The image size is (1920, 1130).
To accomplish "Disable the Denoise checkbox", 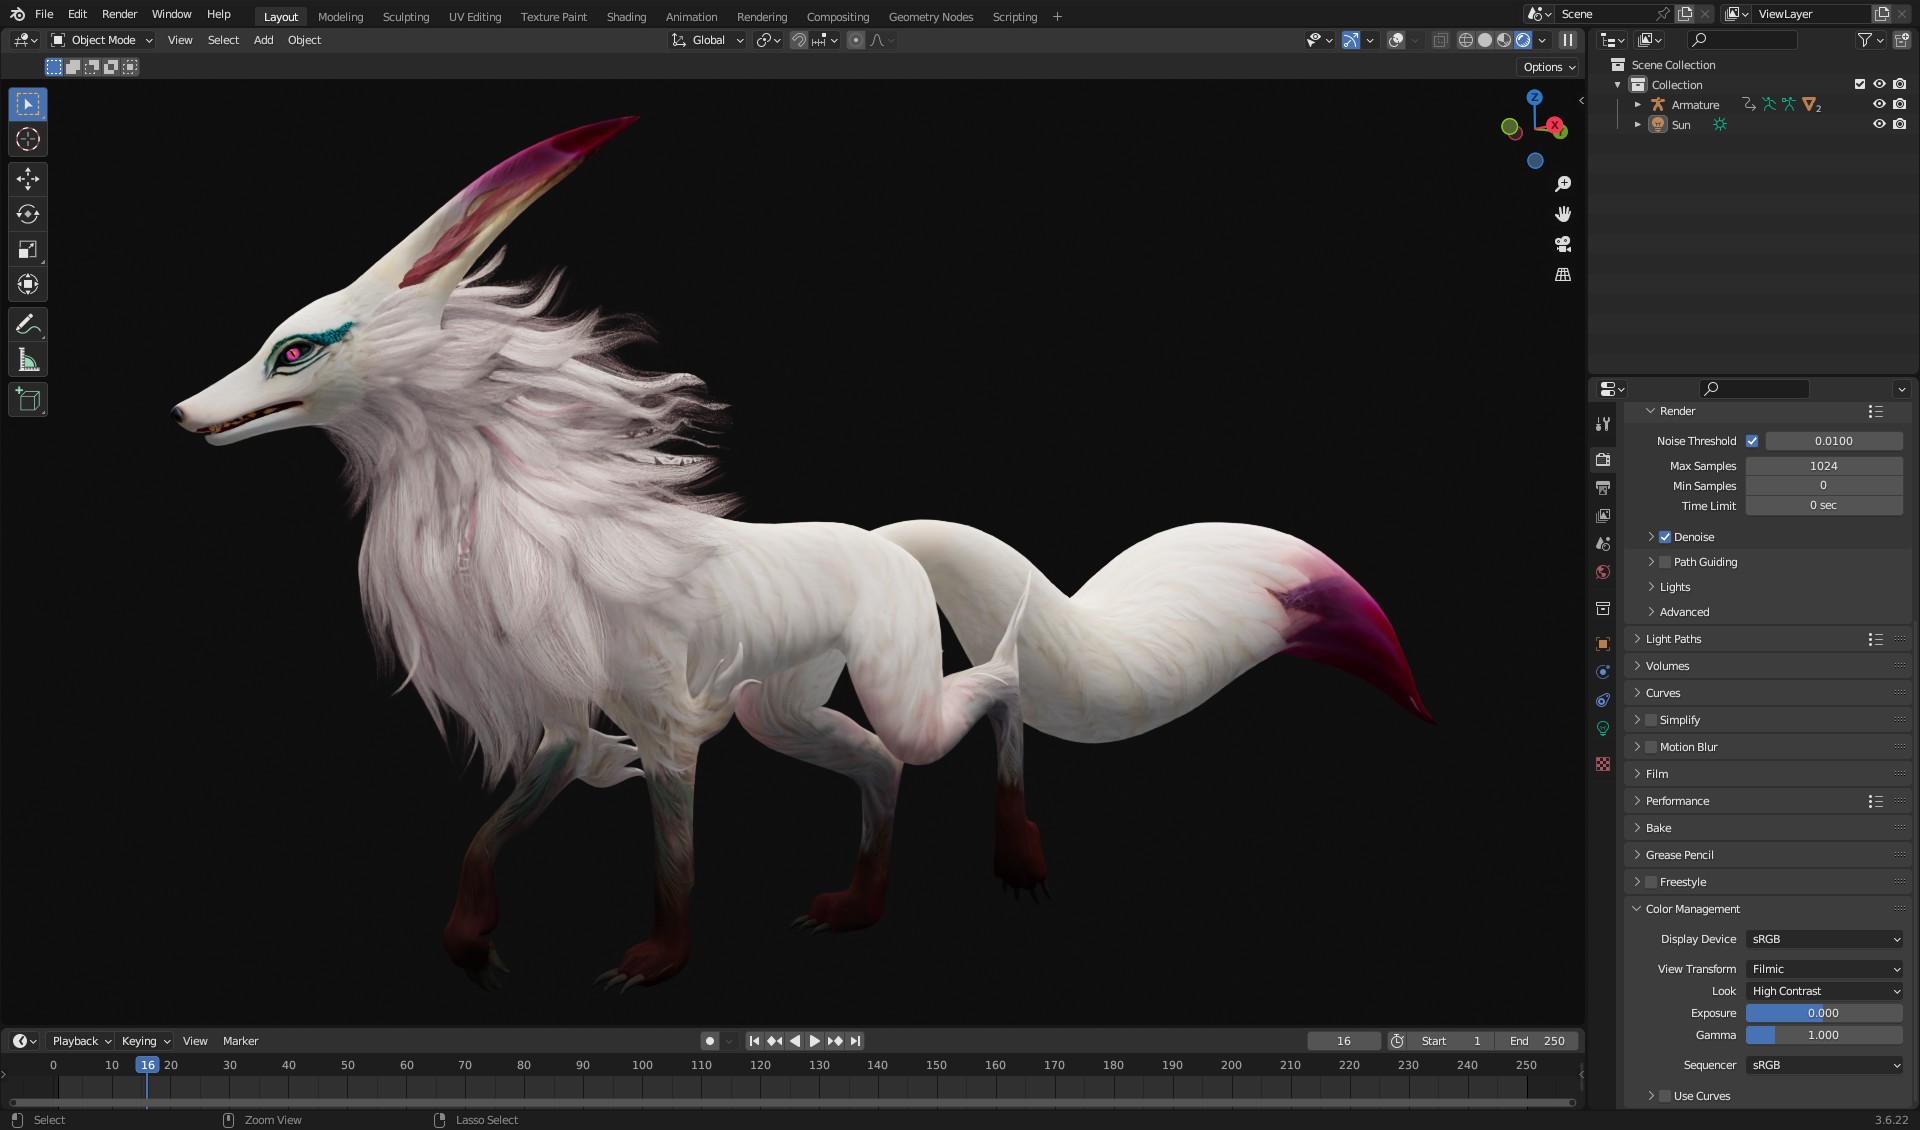I will (1665, 537).
